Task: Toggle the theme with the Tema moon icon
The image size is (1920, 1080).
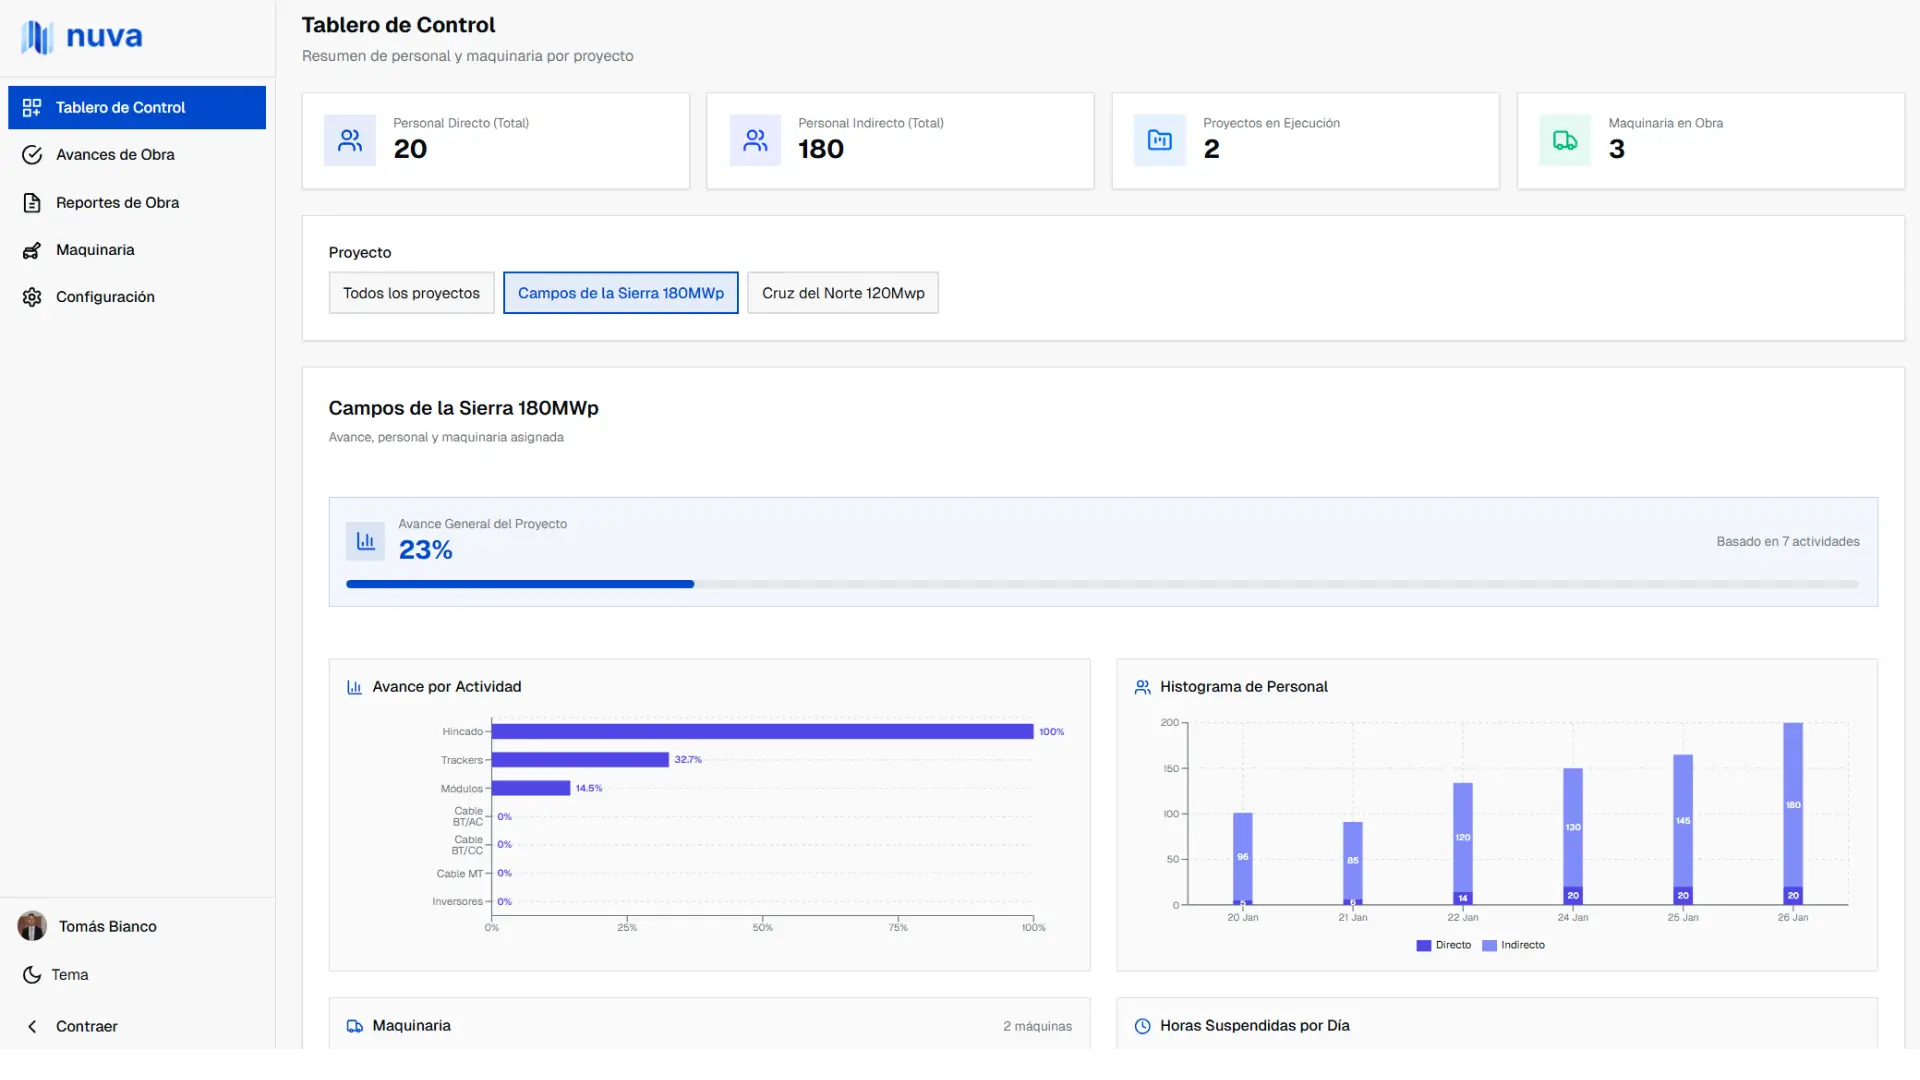Action: coord(32,975)
